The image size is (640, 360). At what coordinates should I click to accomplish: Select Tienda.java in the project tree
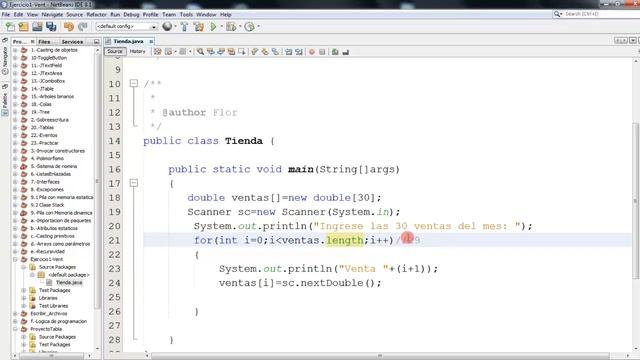click(69, 283)
